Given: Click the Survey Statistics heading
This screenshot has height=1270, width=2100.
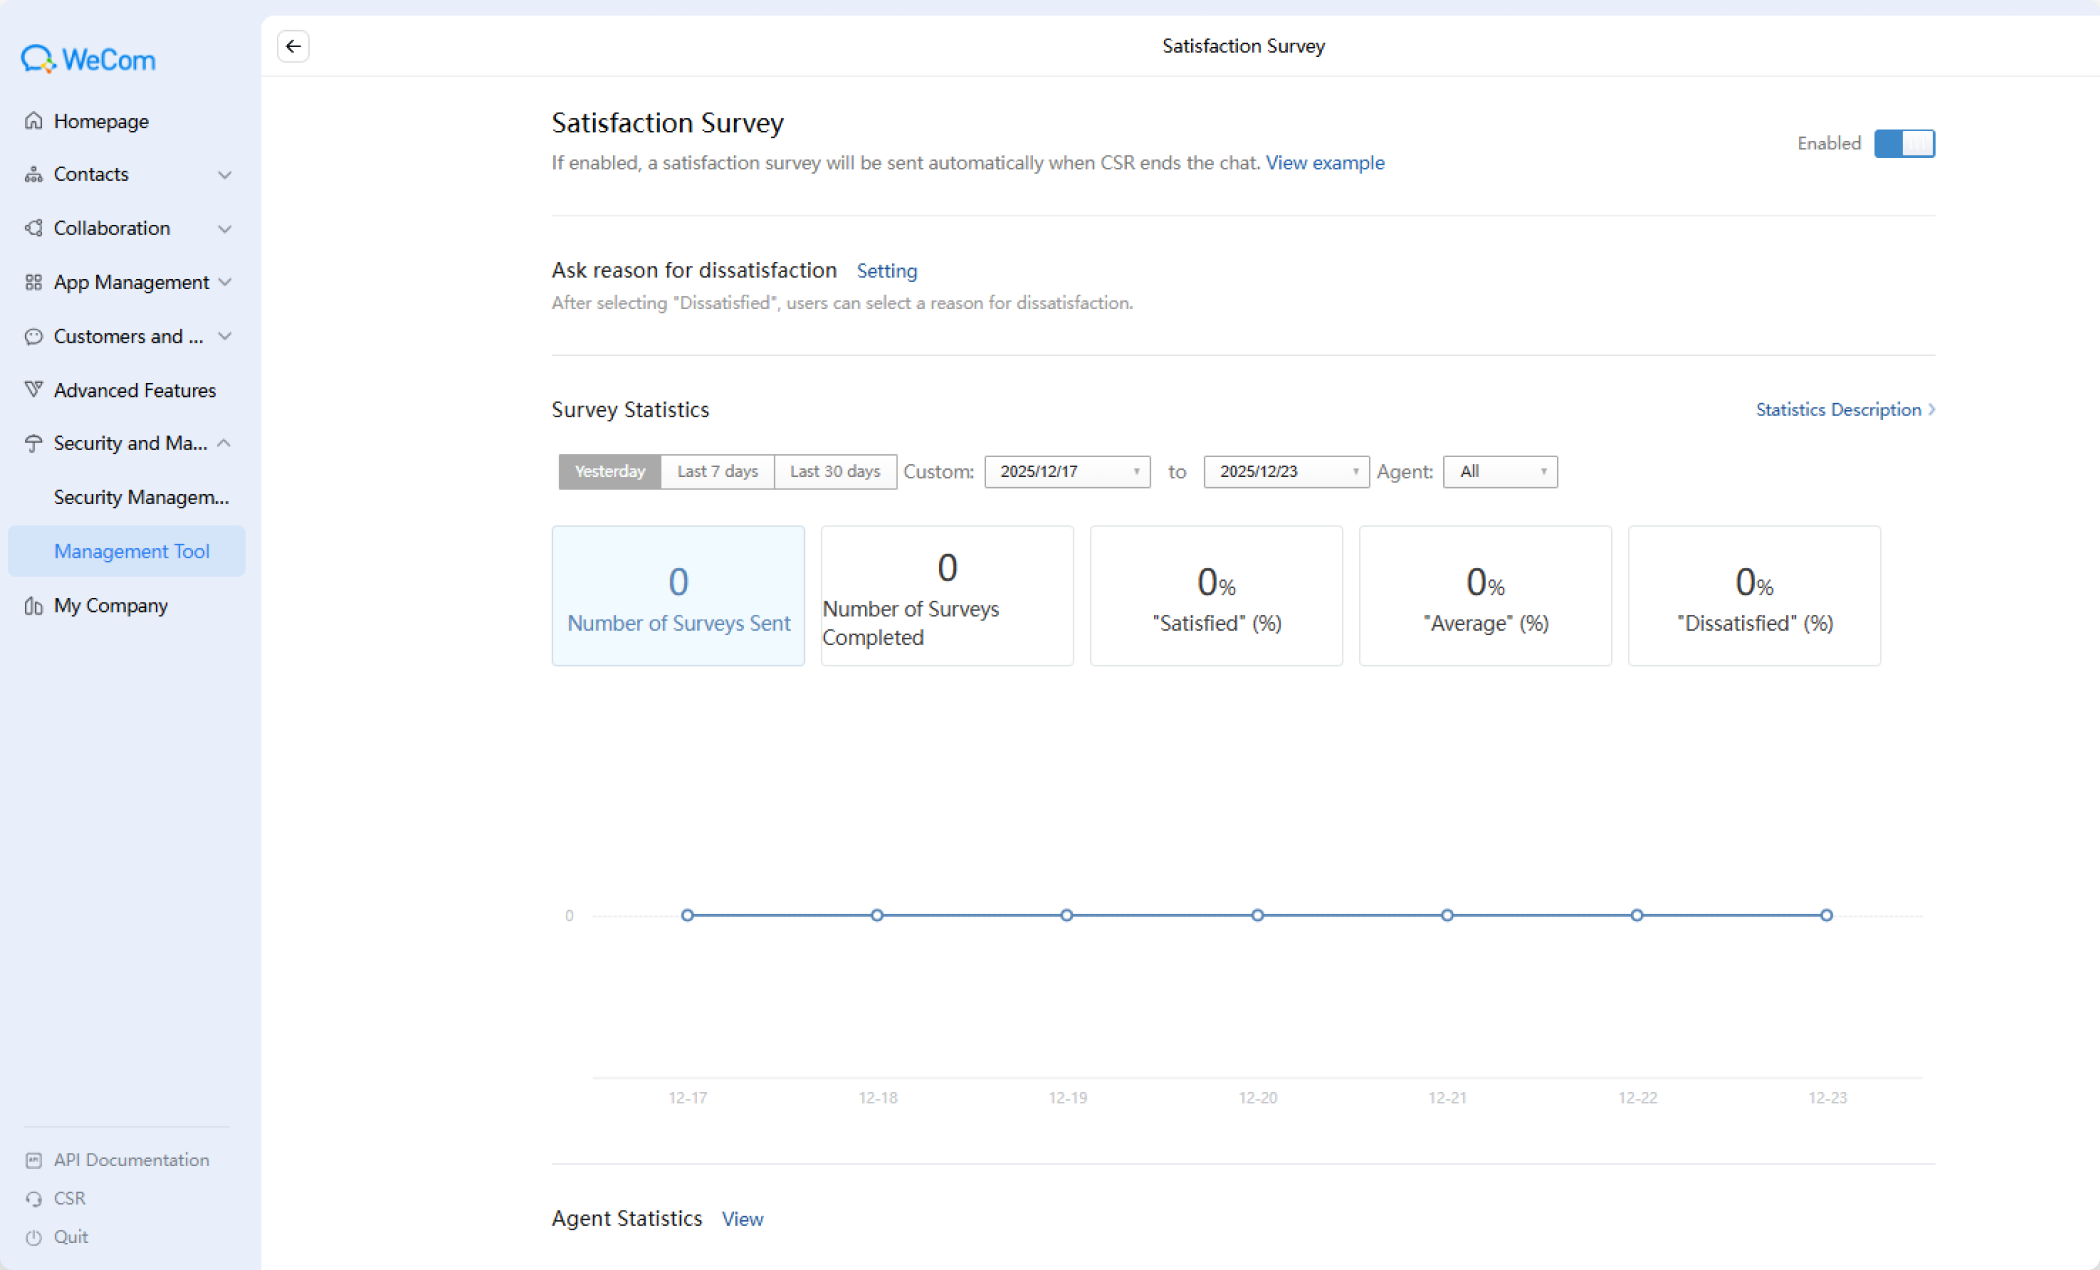Looking at the screenshot, I should point(630,410).
